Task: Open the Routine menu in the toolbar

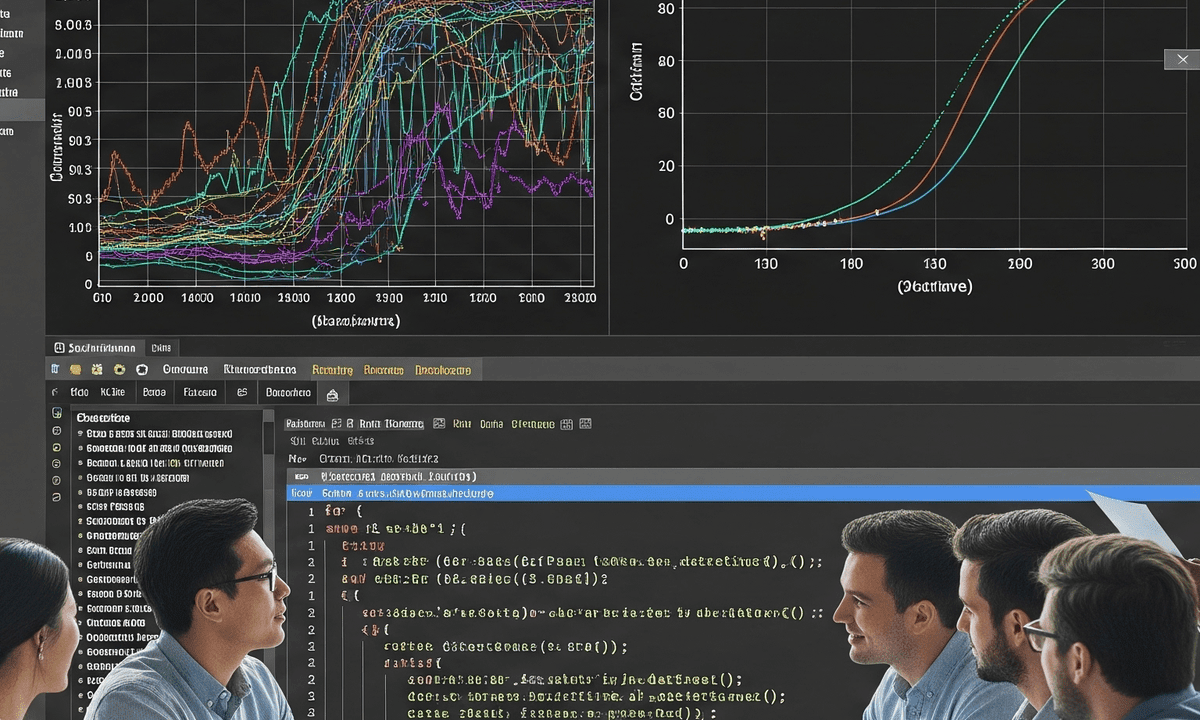Action: pos(332,369)
